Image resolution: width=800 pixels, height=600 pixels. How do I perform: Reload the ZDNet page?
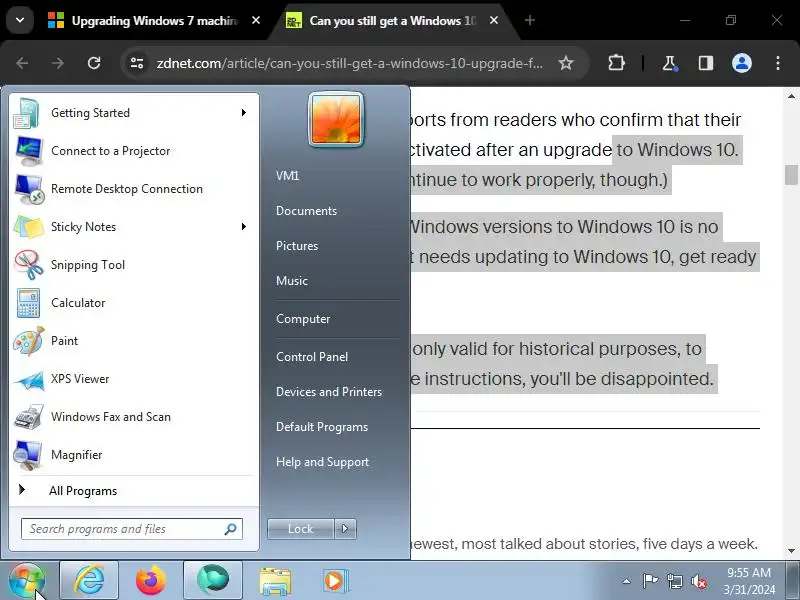pyautogui.click(x=94, y=63)
